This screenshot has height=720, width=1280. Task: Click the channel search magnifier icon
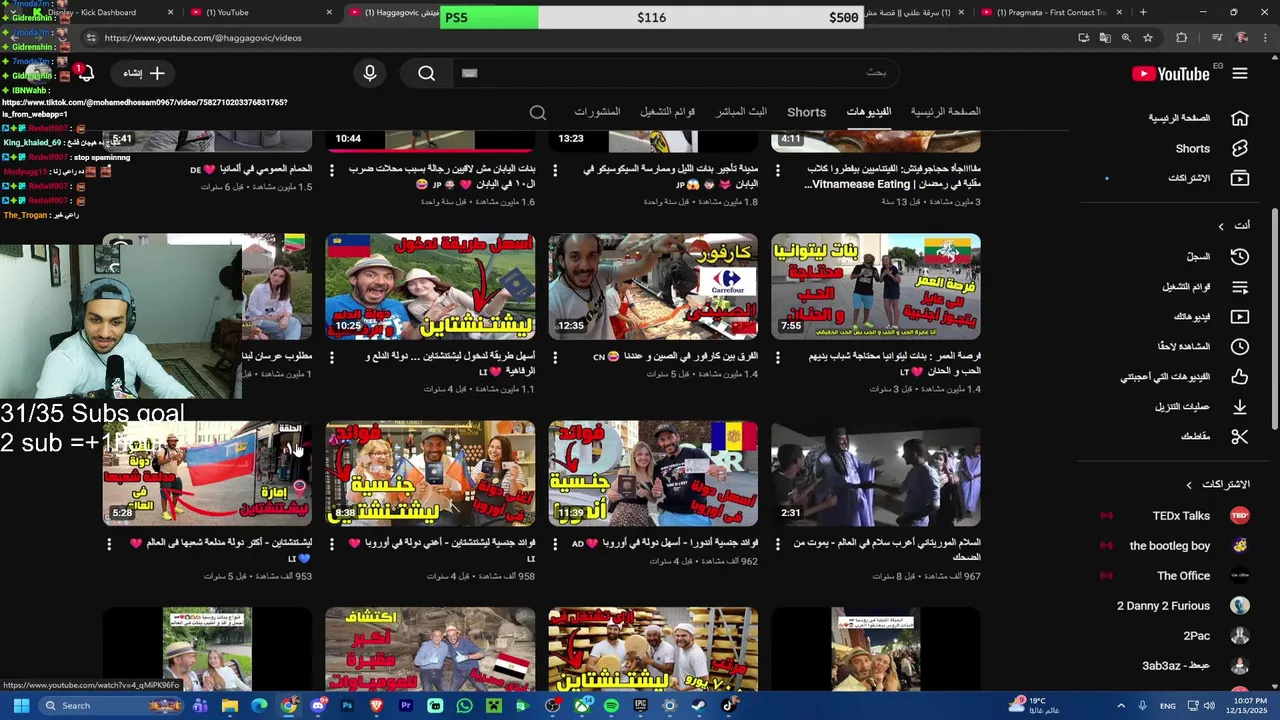pyautogui.click(x=538, y=112)
